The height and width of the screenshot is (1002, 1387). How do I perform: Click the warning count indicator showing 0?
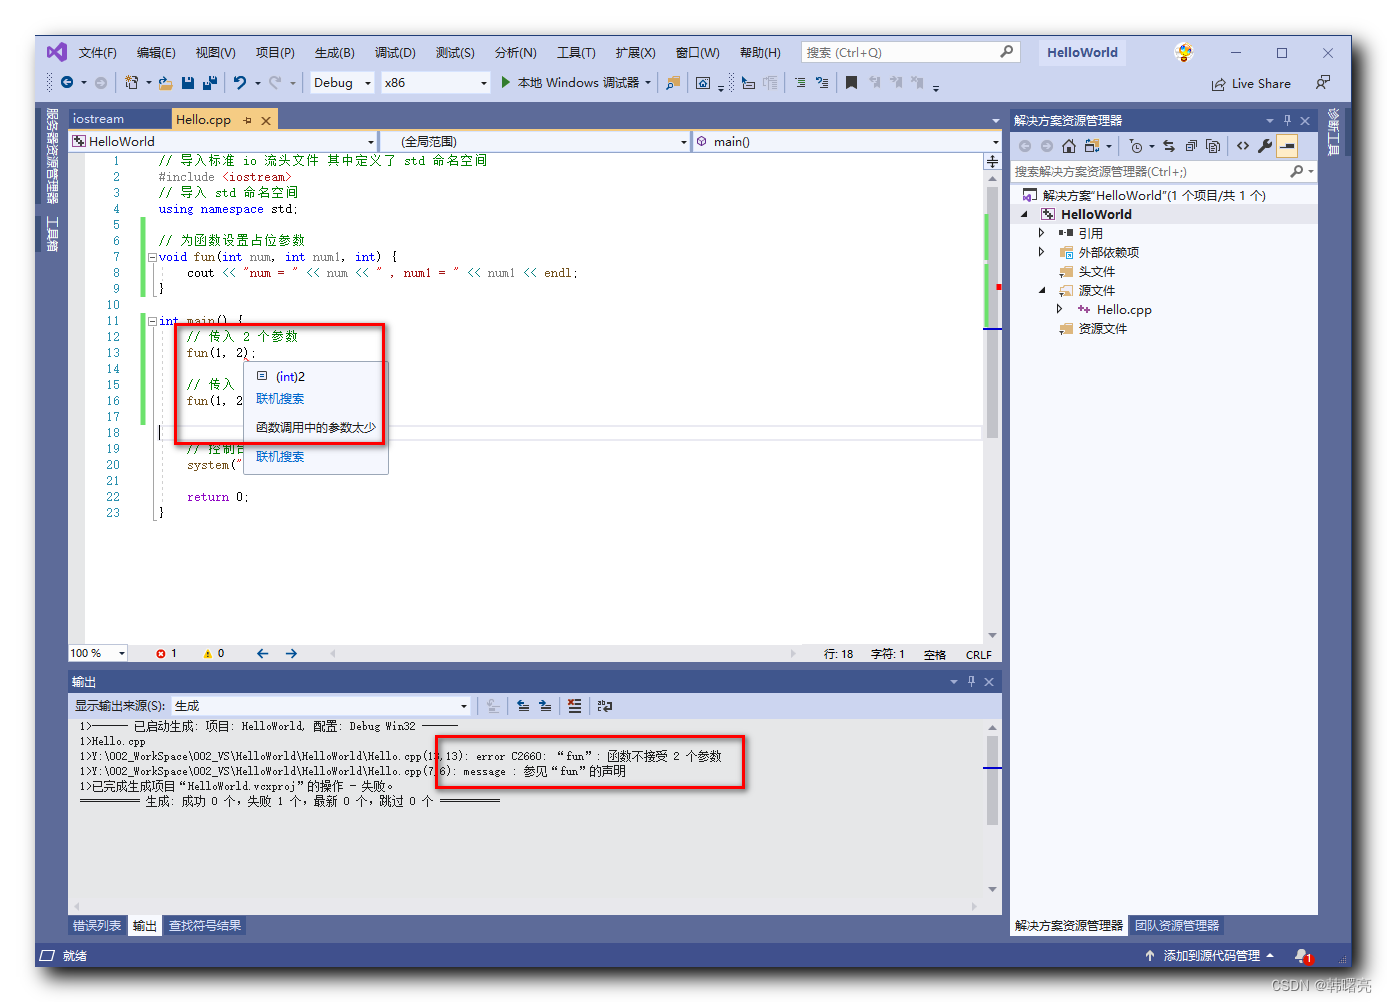coord(214,654)
